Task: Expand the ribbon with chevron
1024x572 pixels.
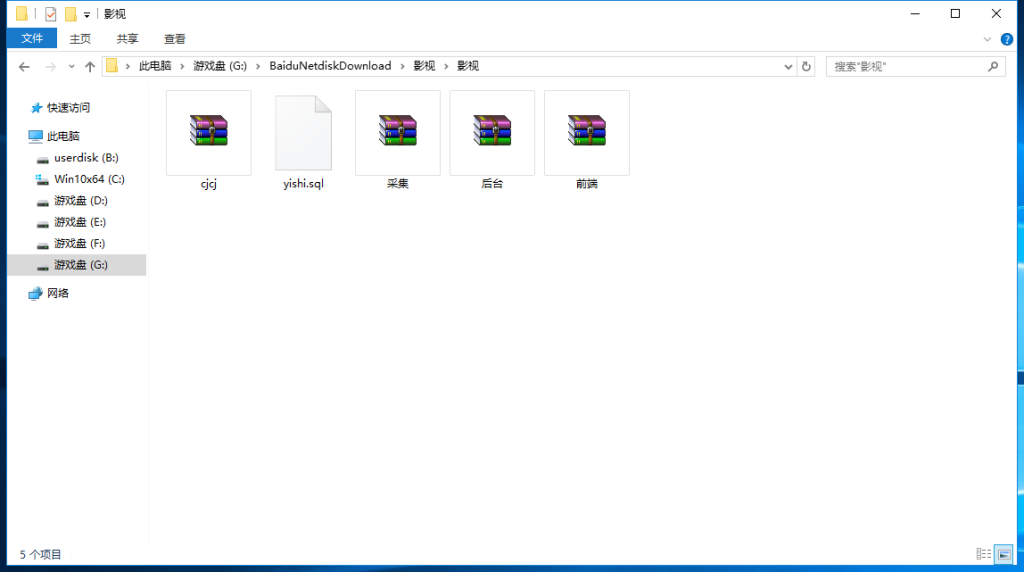Action: (987, 39)
